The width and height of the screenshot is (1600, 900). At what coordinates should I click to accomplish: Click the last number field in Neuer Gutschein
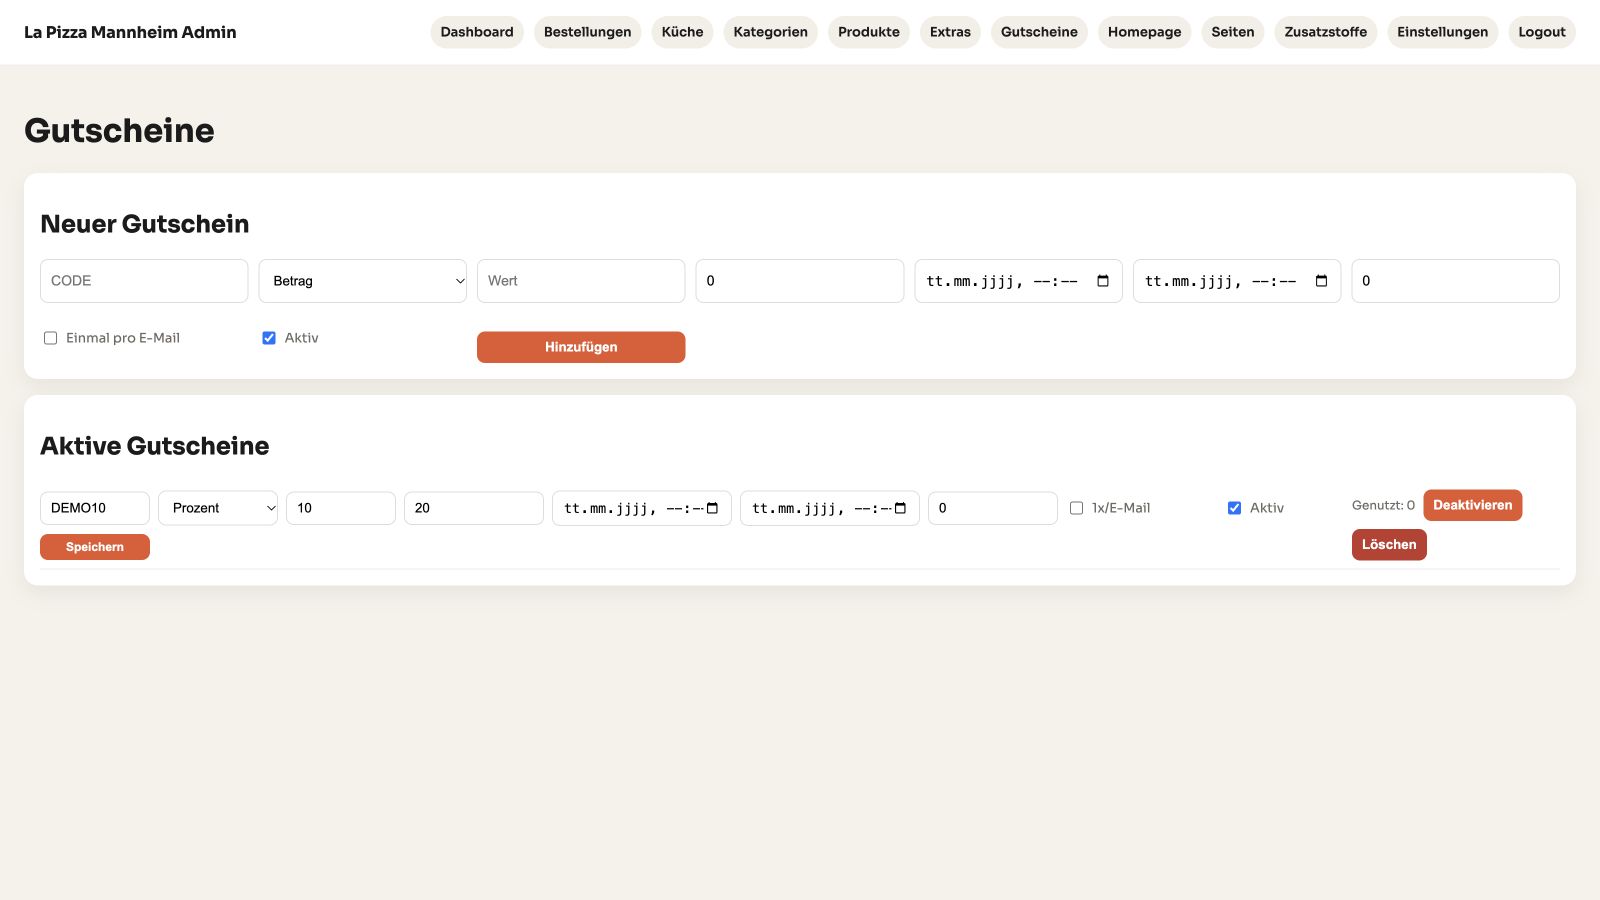(1456, 281)
